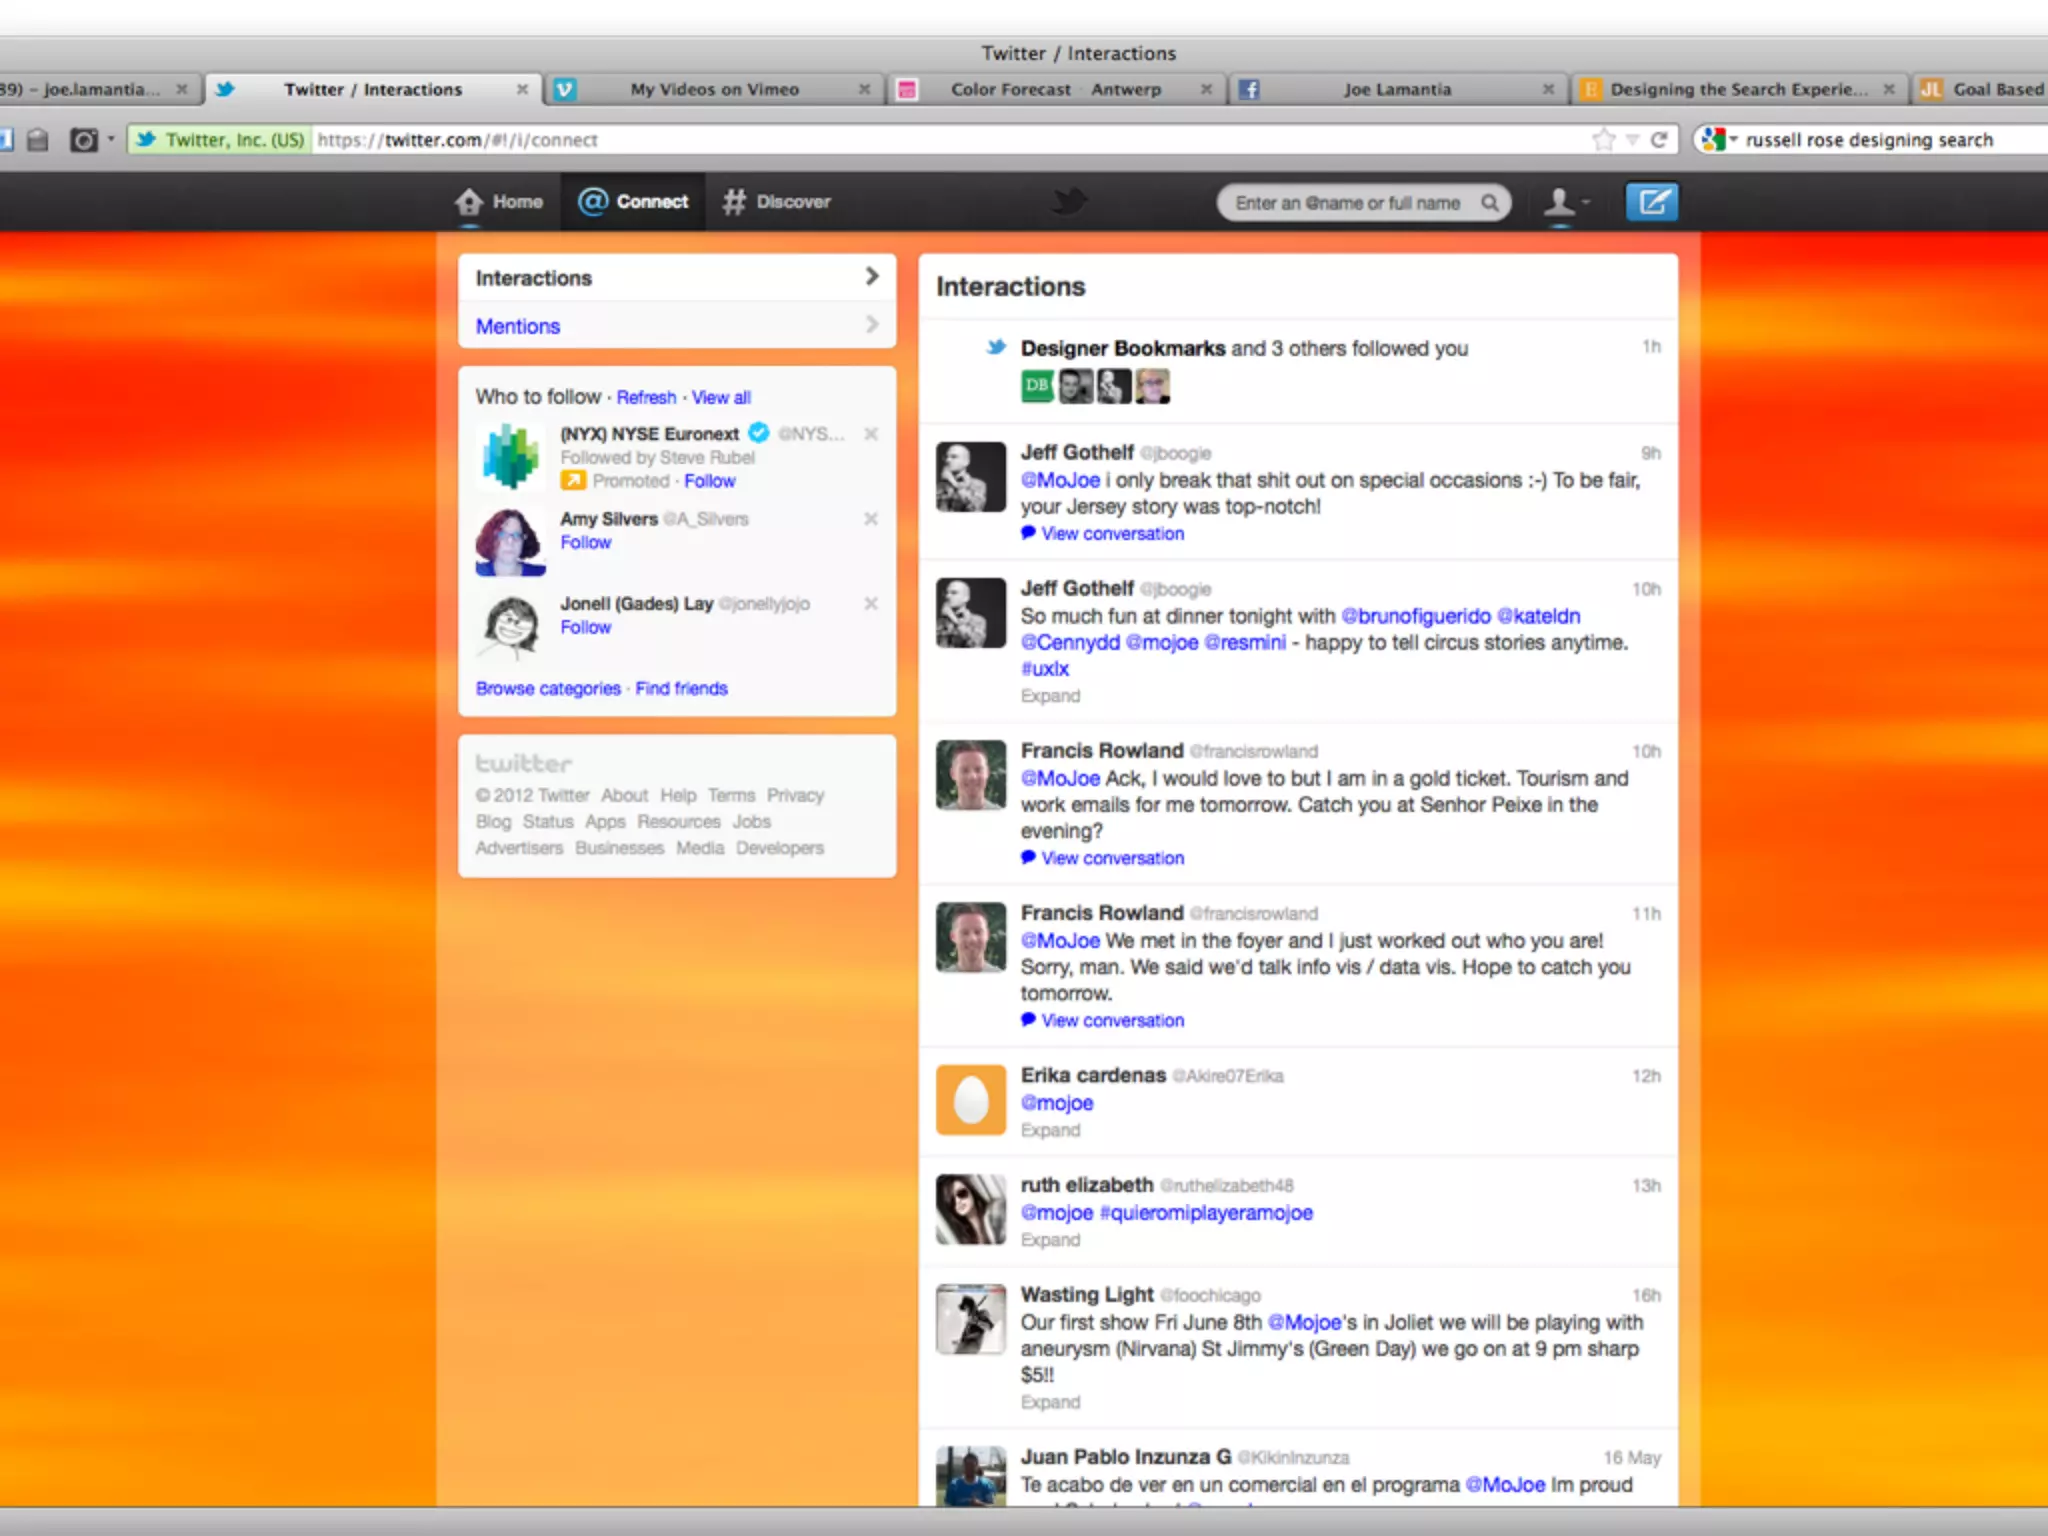Screen dimensions: 2048x1536
Task: View conversation under Jeff Gothelf's tweet
Action: (1111, 534)
